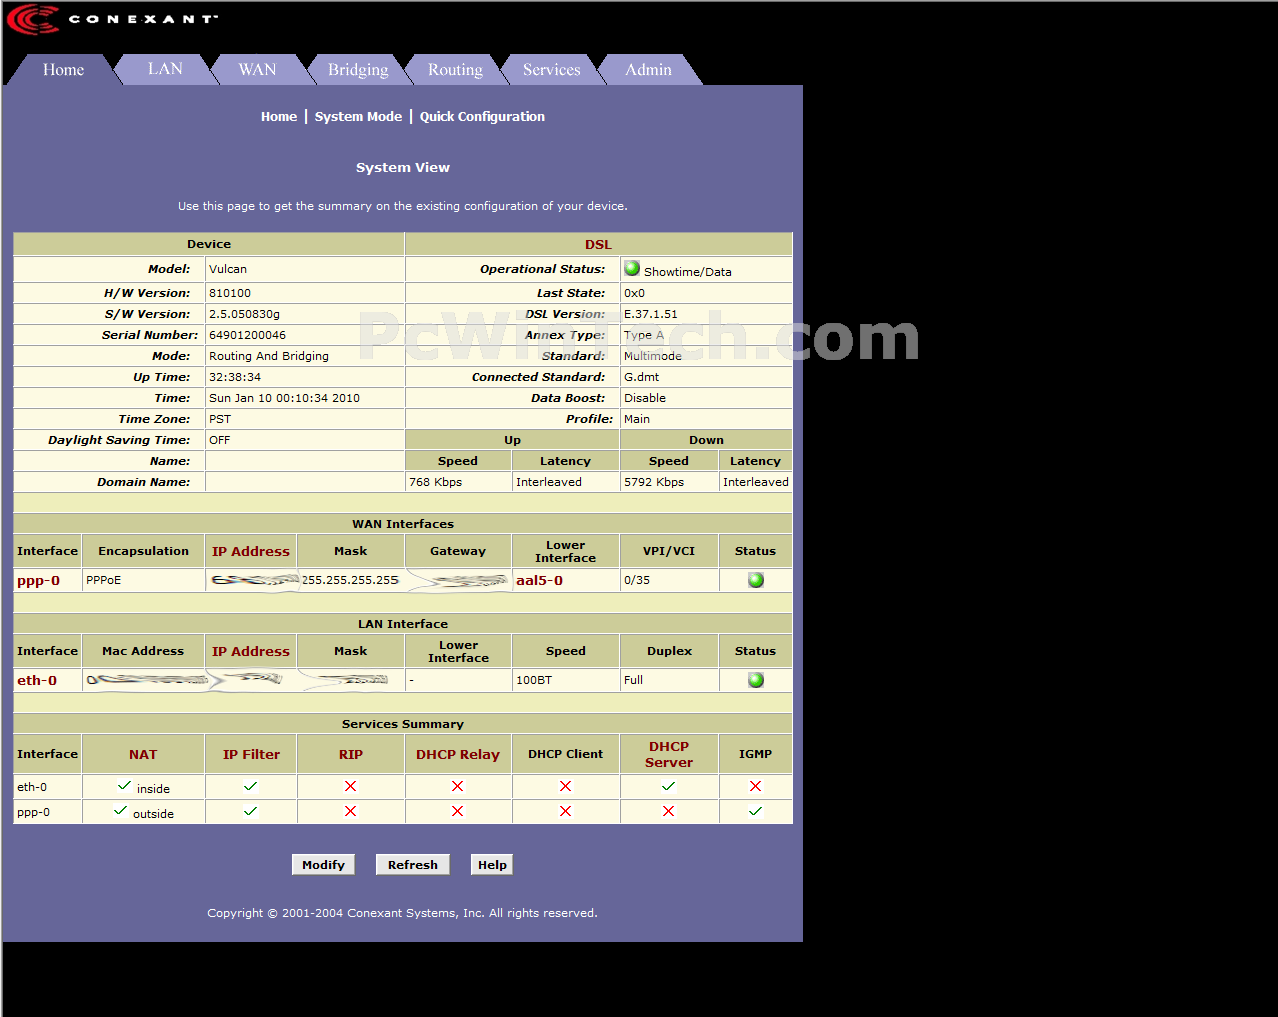Open the DHCP Server link
The width and height of the screenshot is (1278, 1017).
tap(669, 755)
